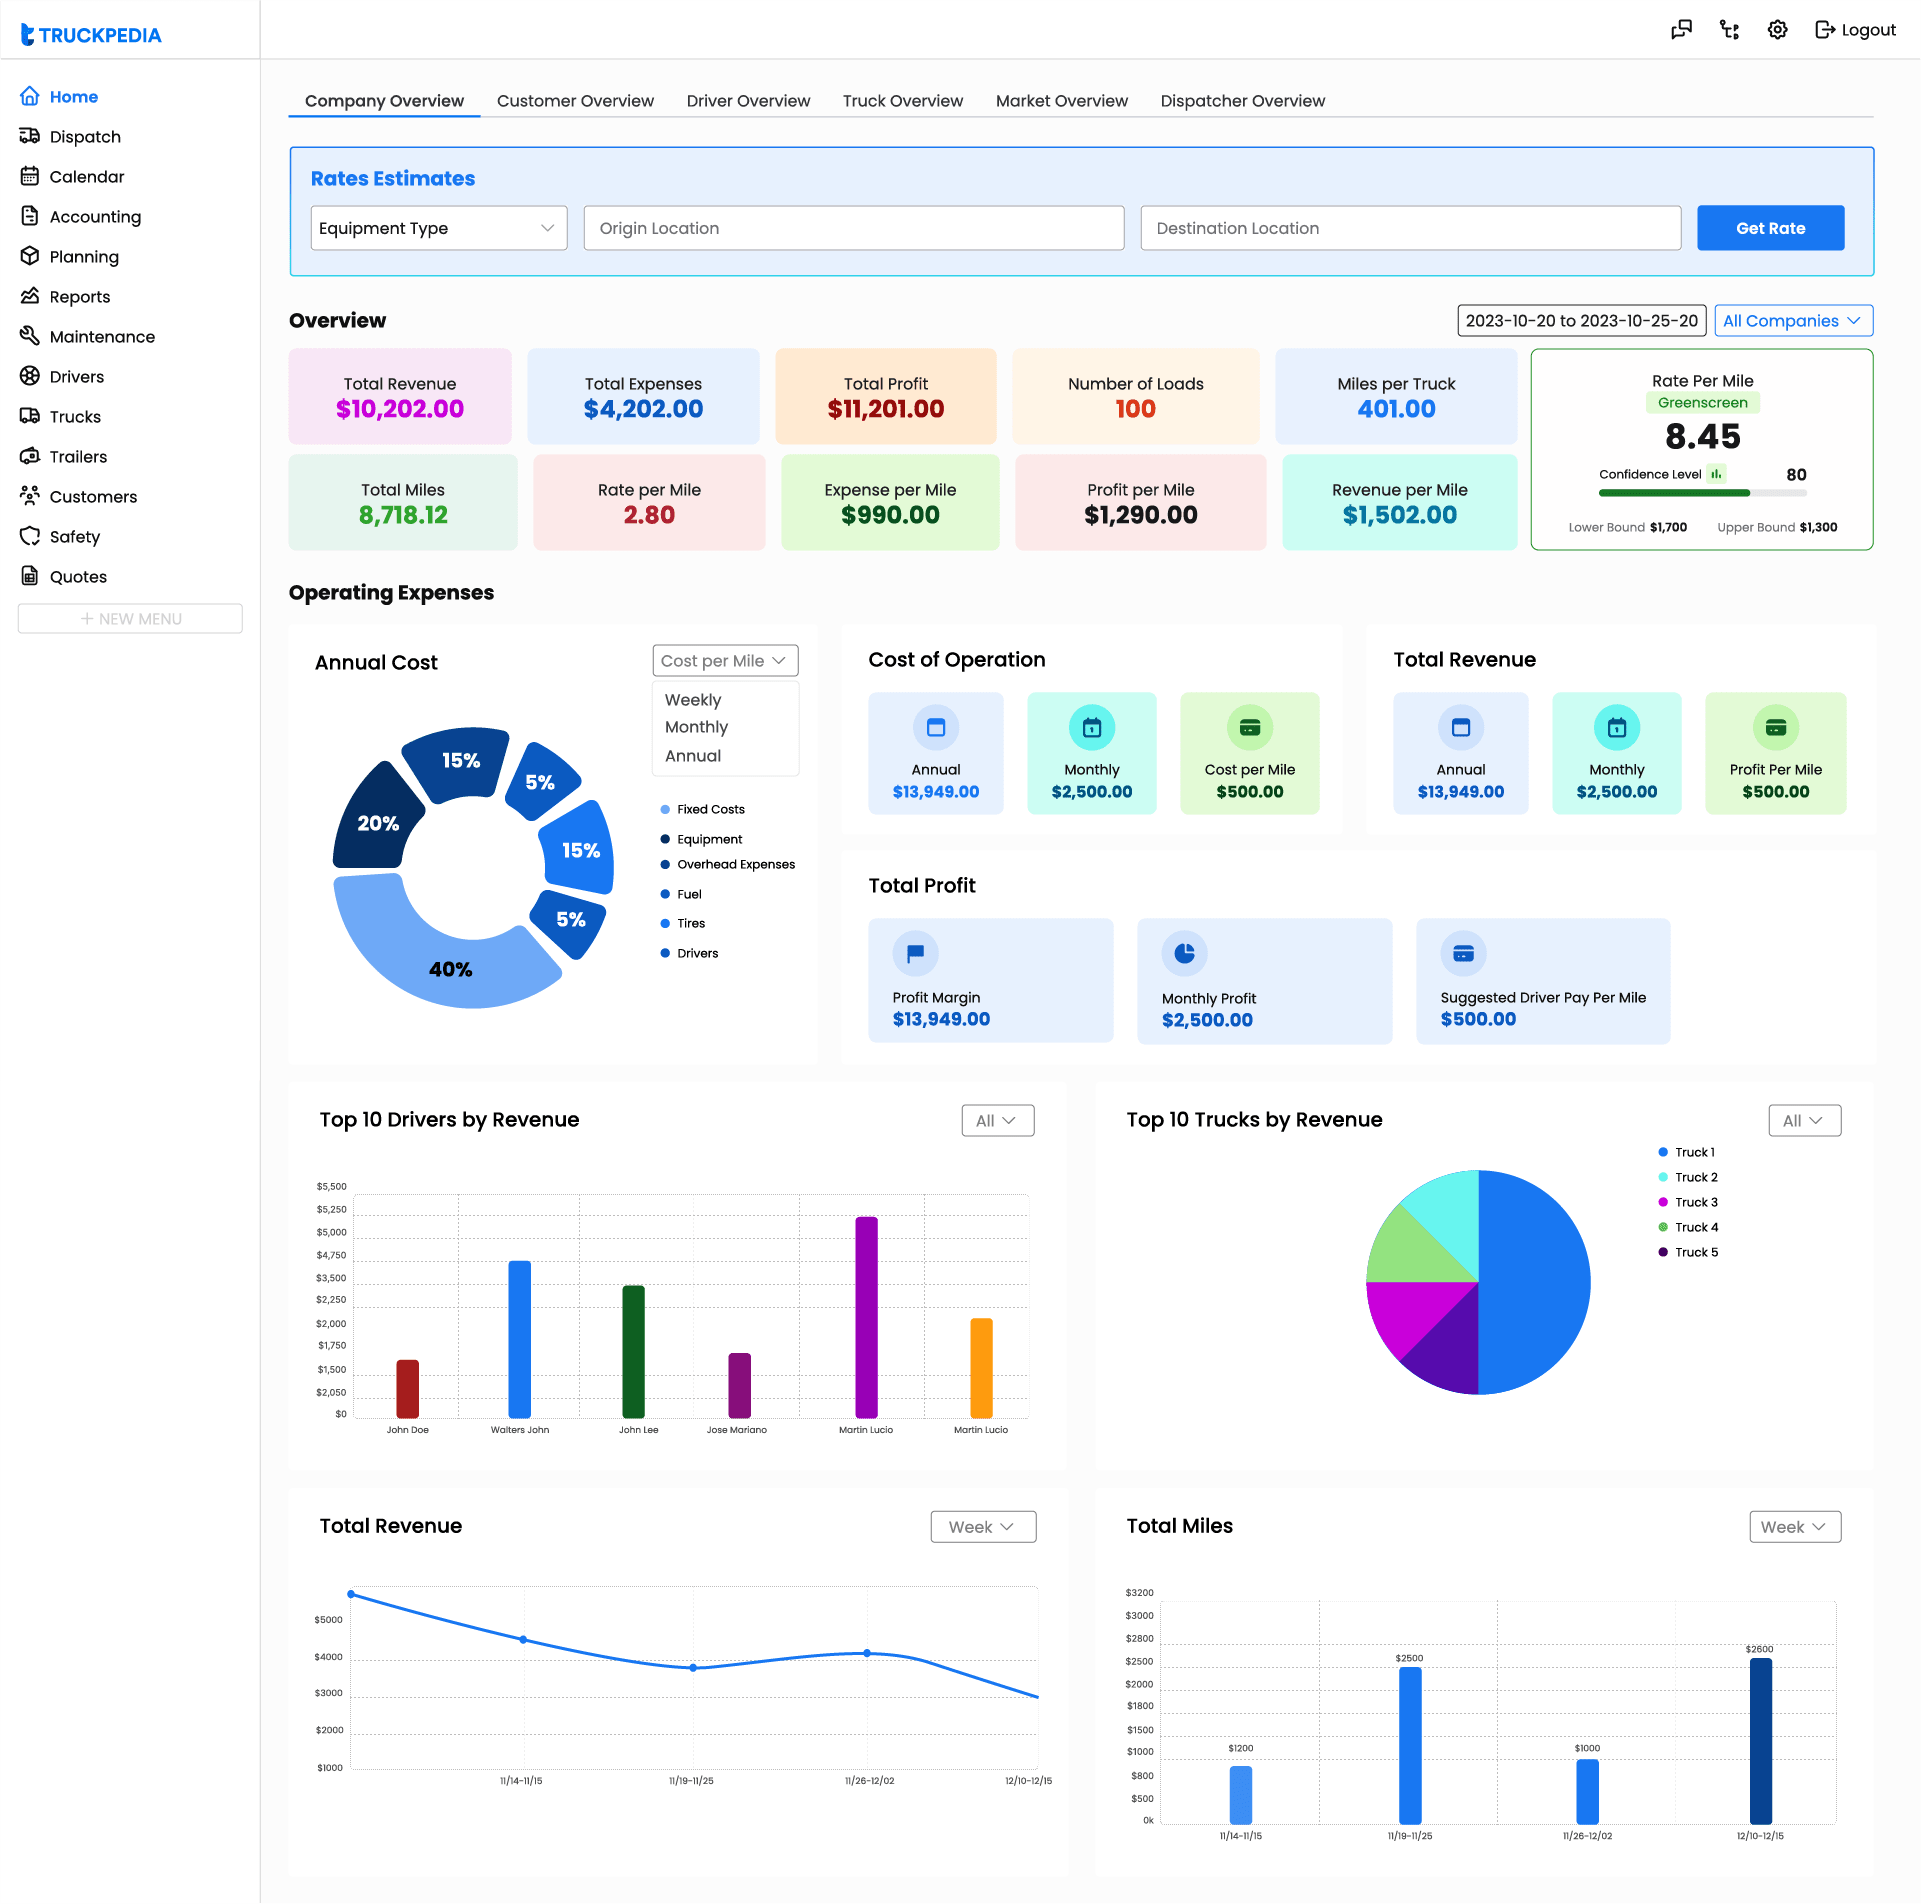Toggle the Truck 1 legend entry
Screen dimensions: 1921x1904
point(1688,1152)
